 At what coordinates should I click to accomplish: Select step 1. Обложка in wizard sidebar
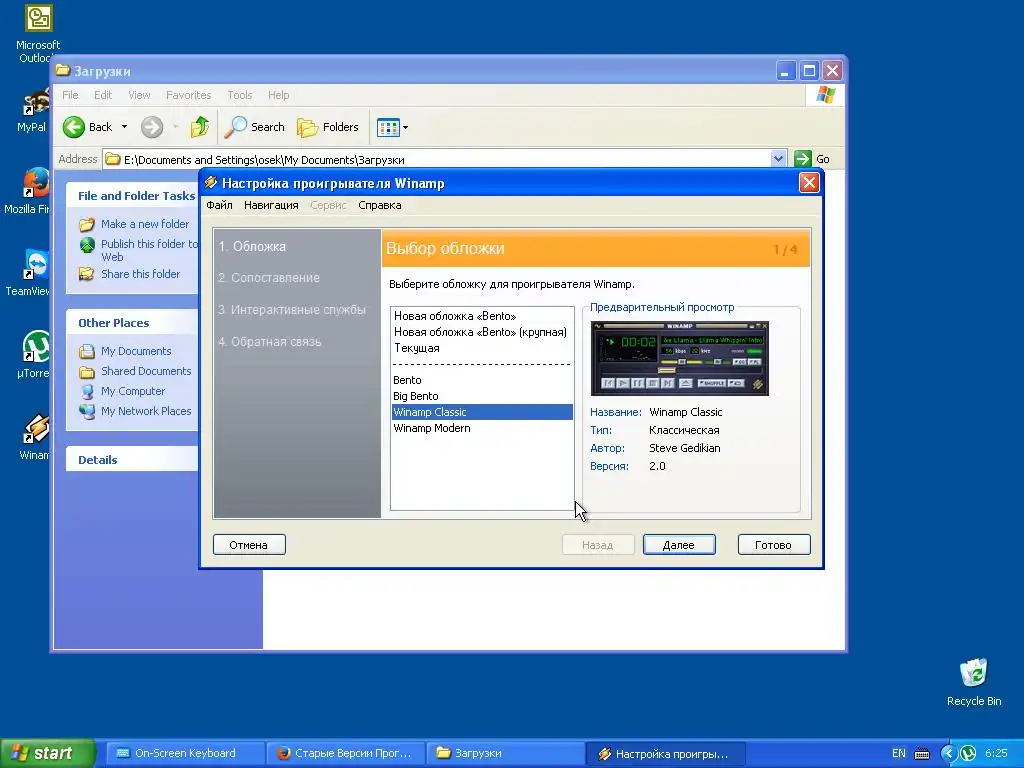(252, 247)
